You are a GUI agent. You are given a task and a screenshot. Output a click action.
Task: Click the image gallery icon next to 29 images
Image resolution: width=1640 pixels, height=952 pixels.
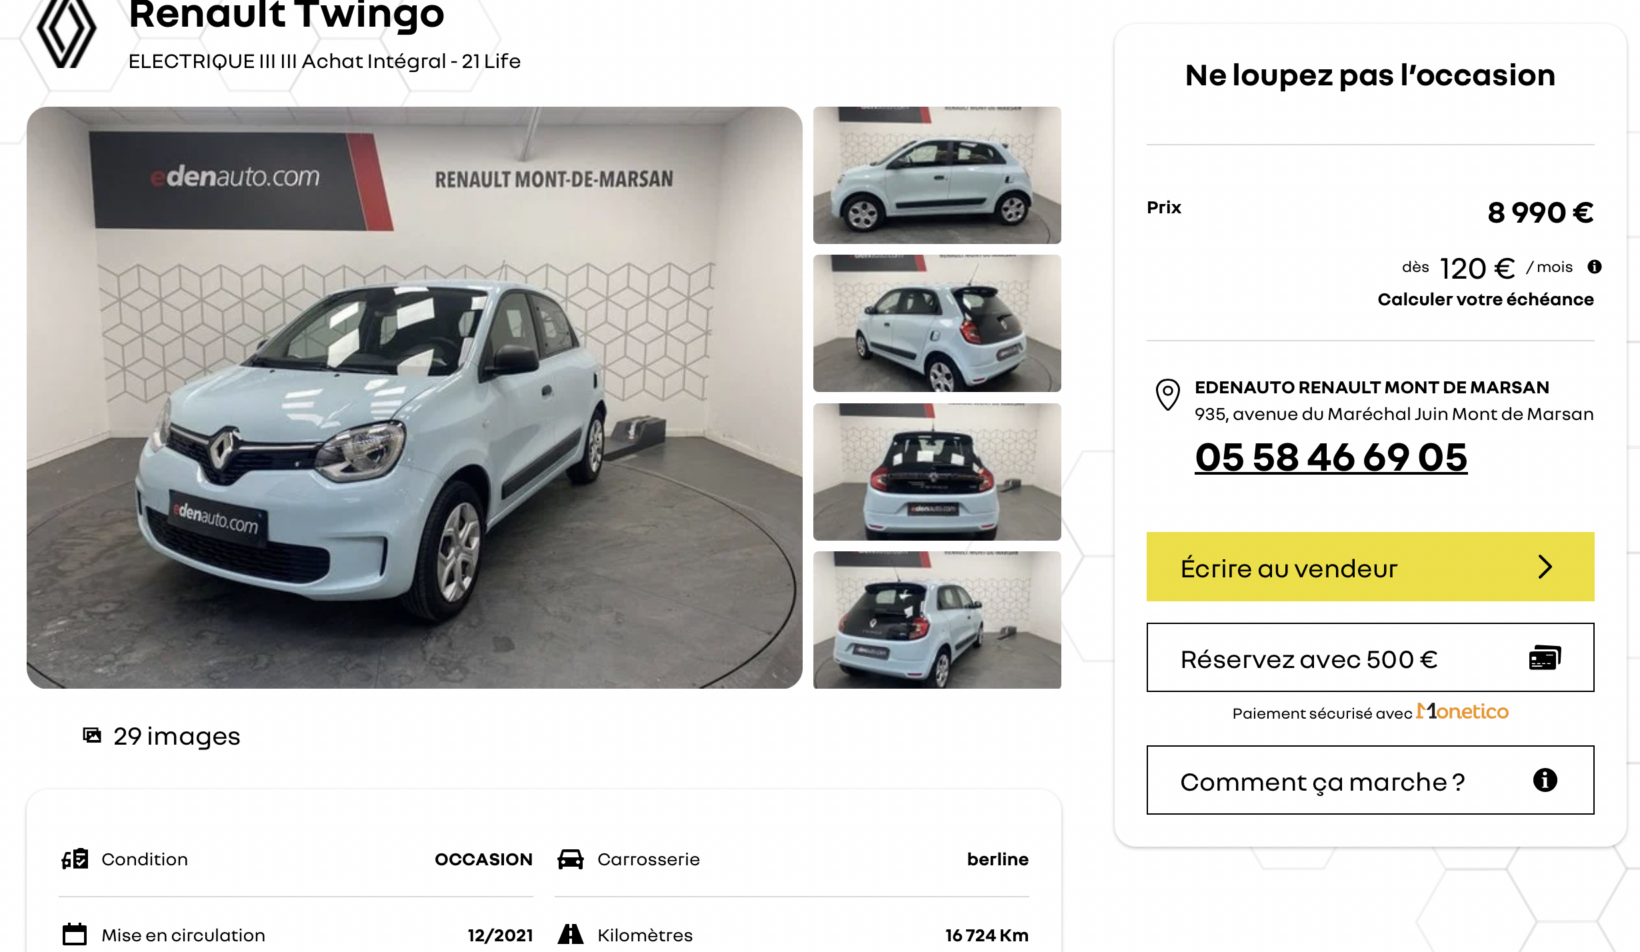(x=92, y=736)
